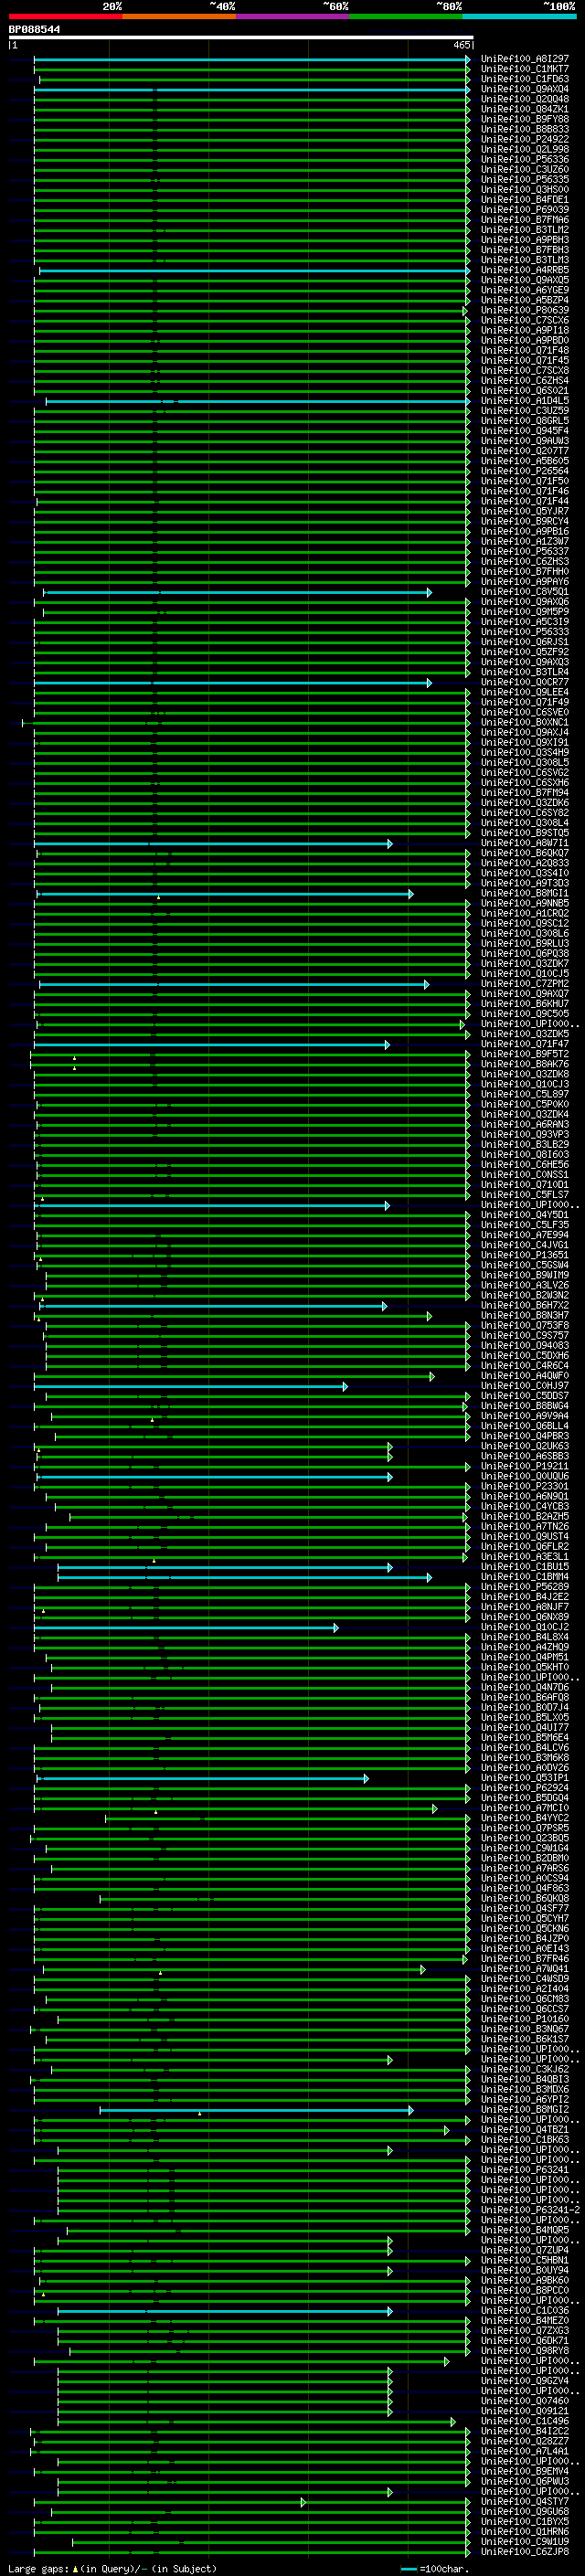Select label UniRef100_Q0UQU6
This screenshot has width=585, height=2576.
[x=524, y=1476]
